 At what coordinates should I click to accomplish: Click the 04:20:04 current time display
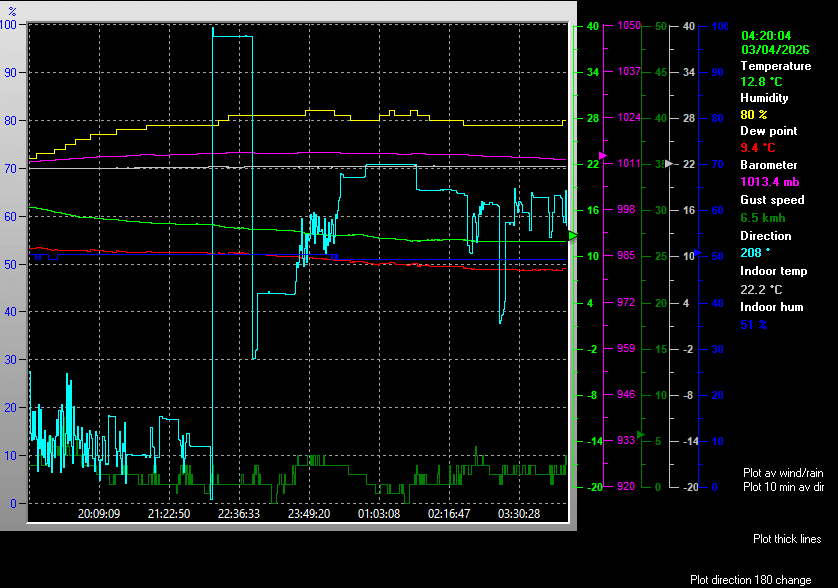coord(766,35)
